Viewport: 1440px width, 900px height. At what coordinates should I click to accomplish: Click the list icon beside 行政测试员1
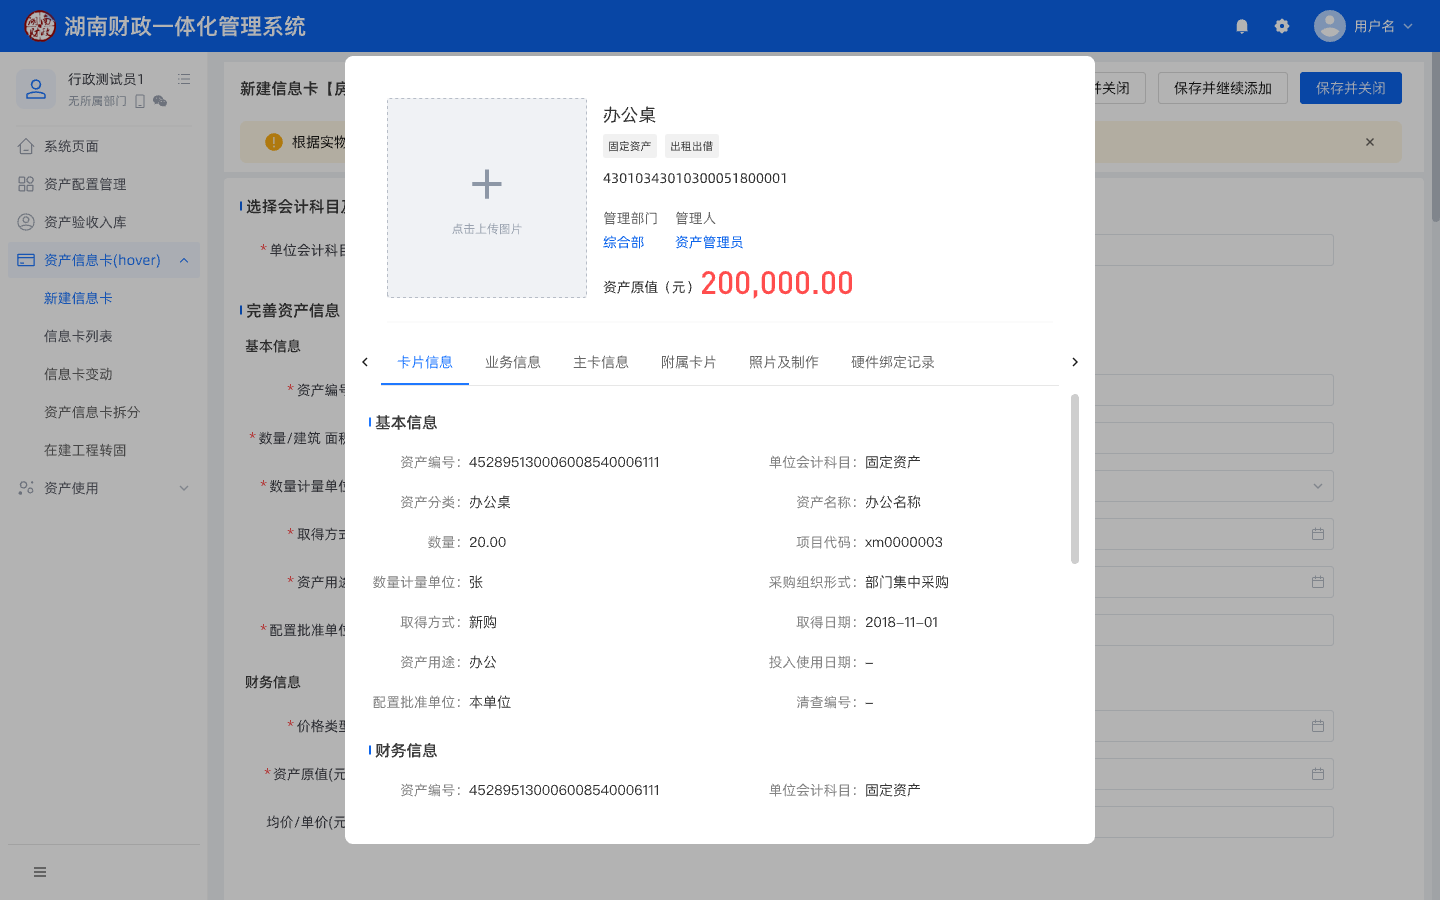pyautogui.click(x=184, y=79)
